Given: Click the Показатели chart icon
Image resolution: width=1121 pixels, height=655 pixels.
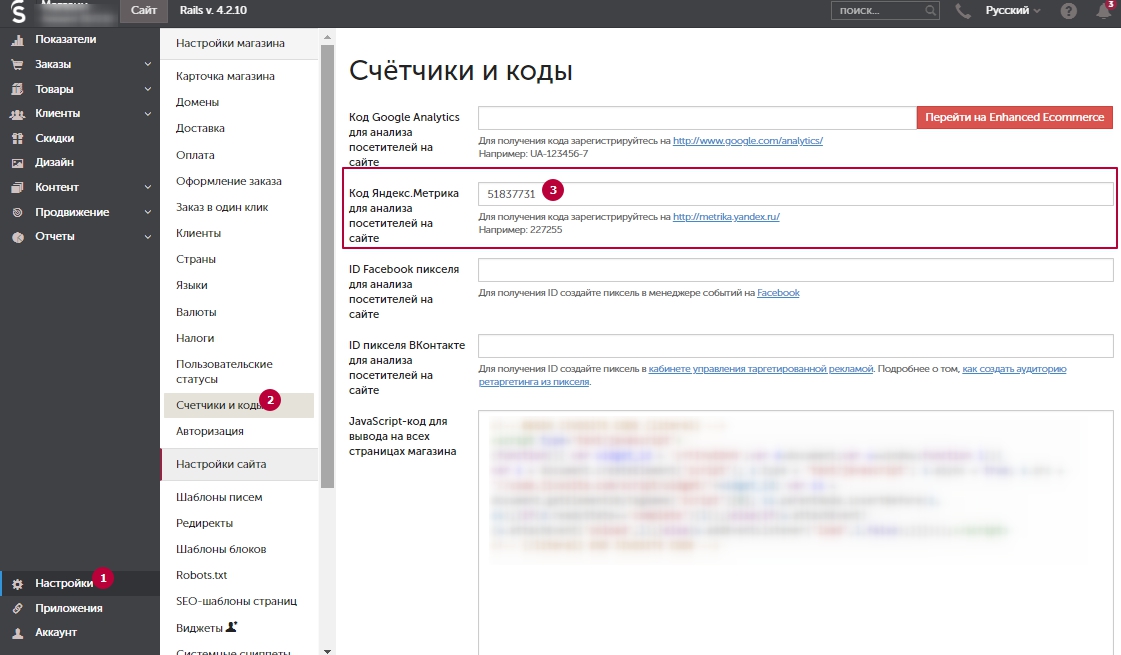Looking at the screenshot, I should tap(17, 40).
